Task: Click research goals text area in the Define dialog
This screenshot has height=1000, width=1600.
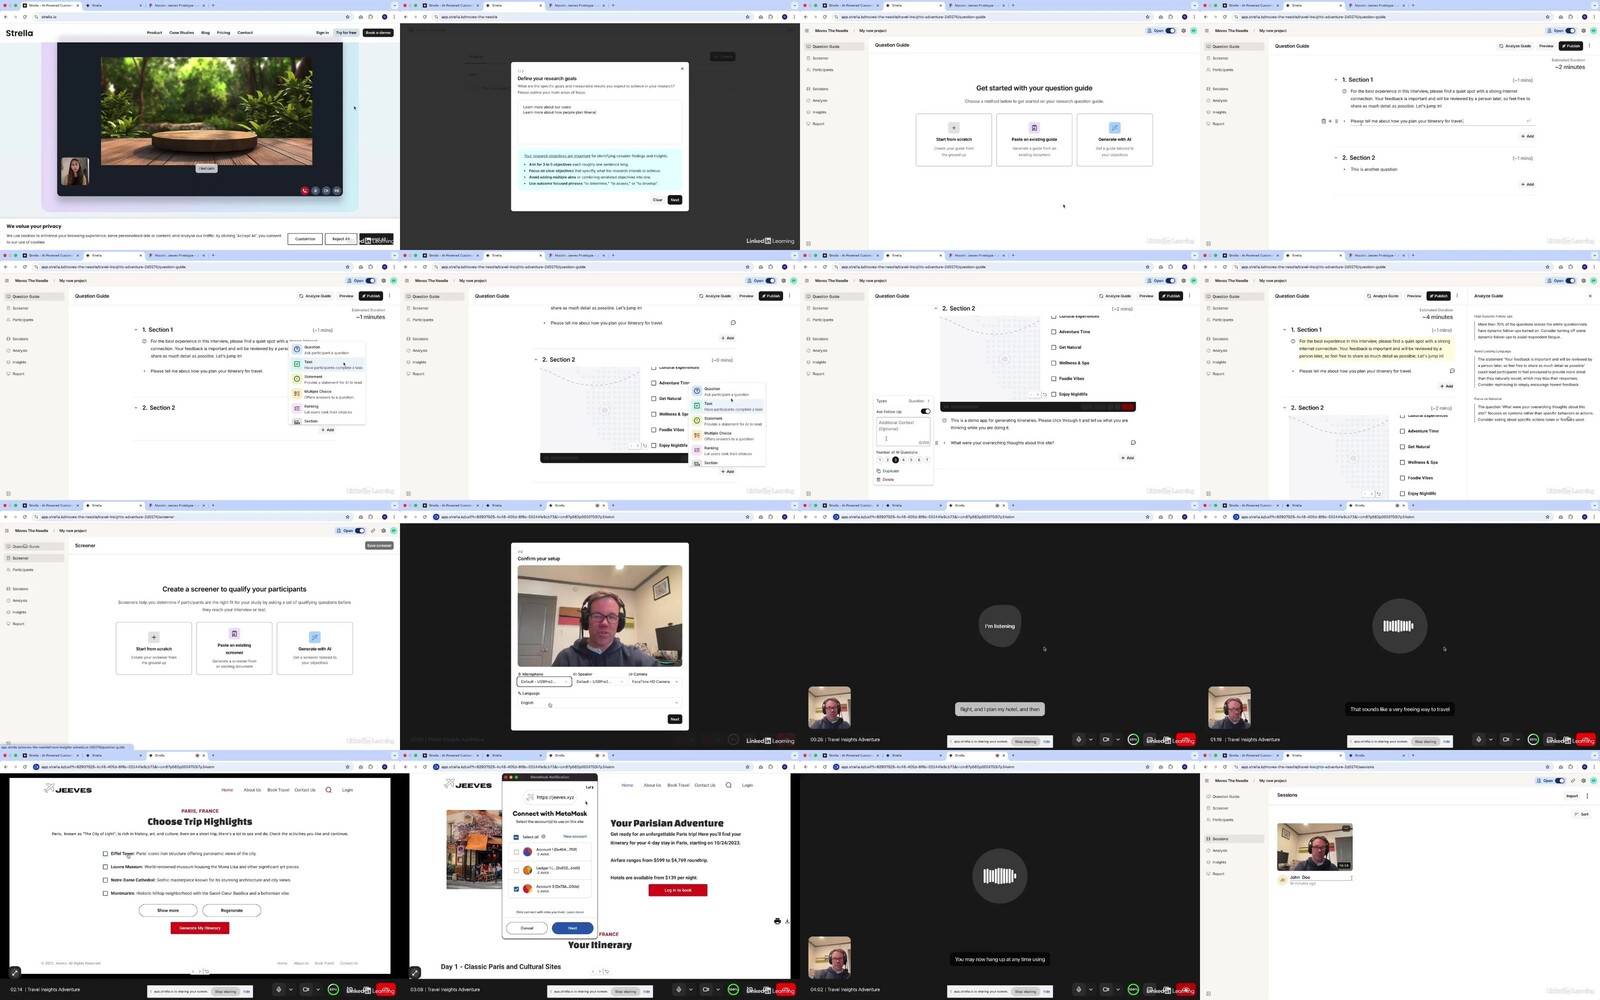Action: pos(600,122)
